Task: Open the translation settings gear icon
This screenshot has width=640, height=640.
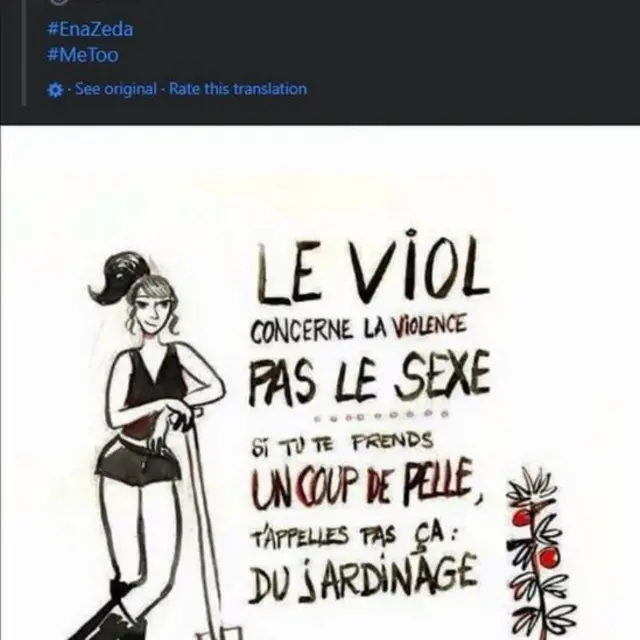Action: tap(56, 90)
